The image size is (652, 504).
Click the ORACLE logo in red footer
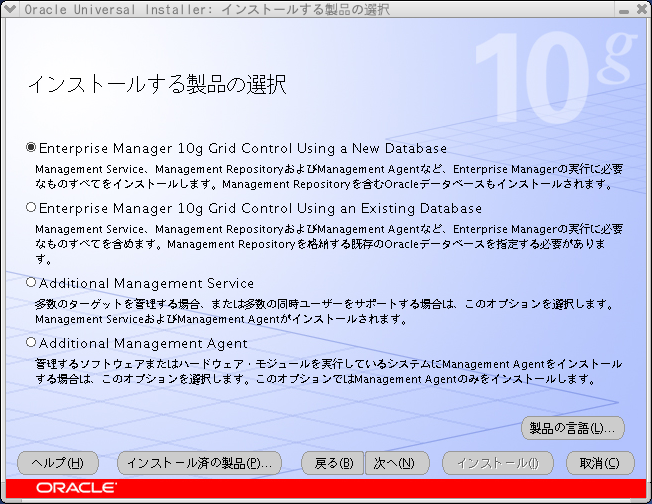[77, 488]
